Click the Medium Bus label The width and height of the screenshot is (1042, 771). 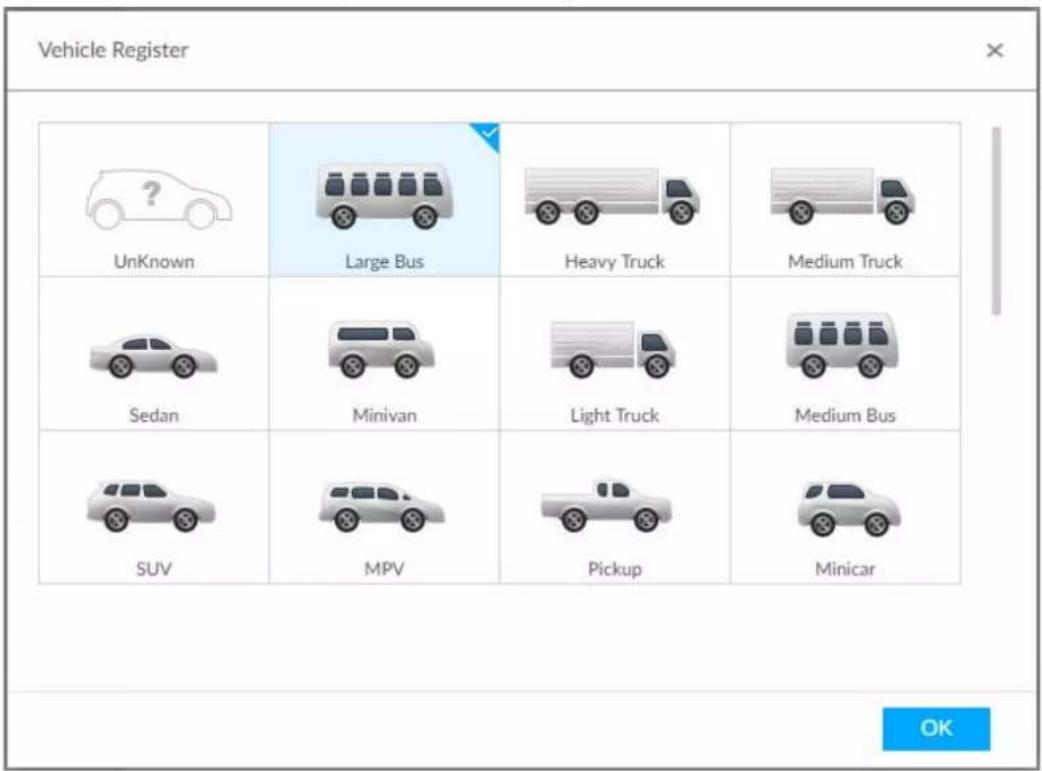point(845,415)
